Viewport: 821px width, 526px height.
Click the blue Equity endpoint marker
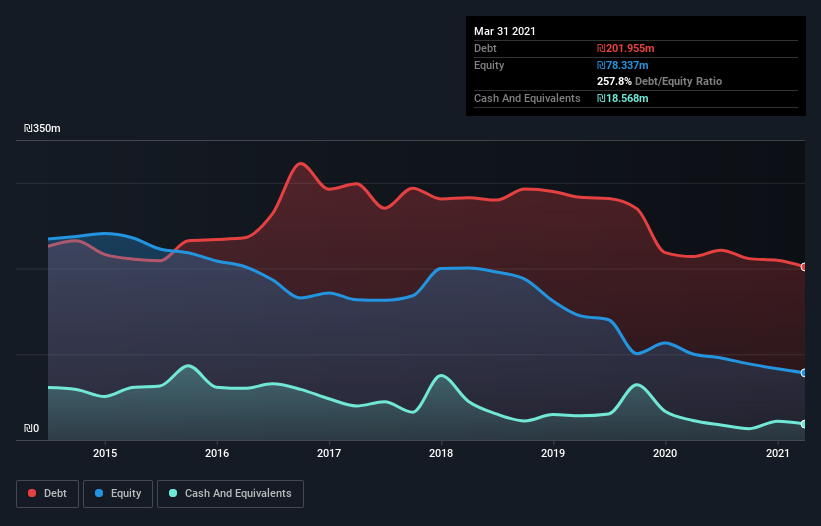tap(804, 373)
